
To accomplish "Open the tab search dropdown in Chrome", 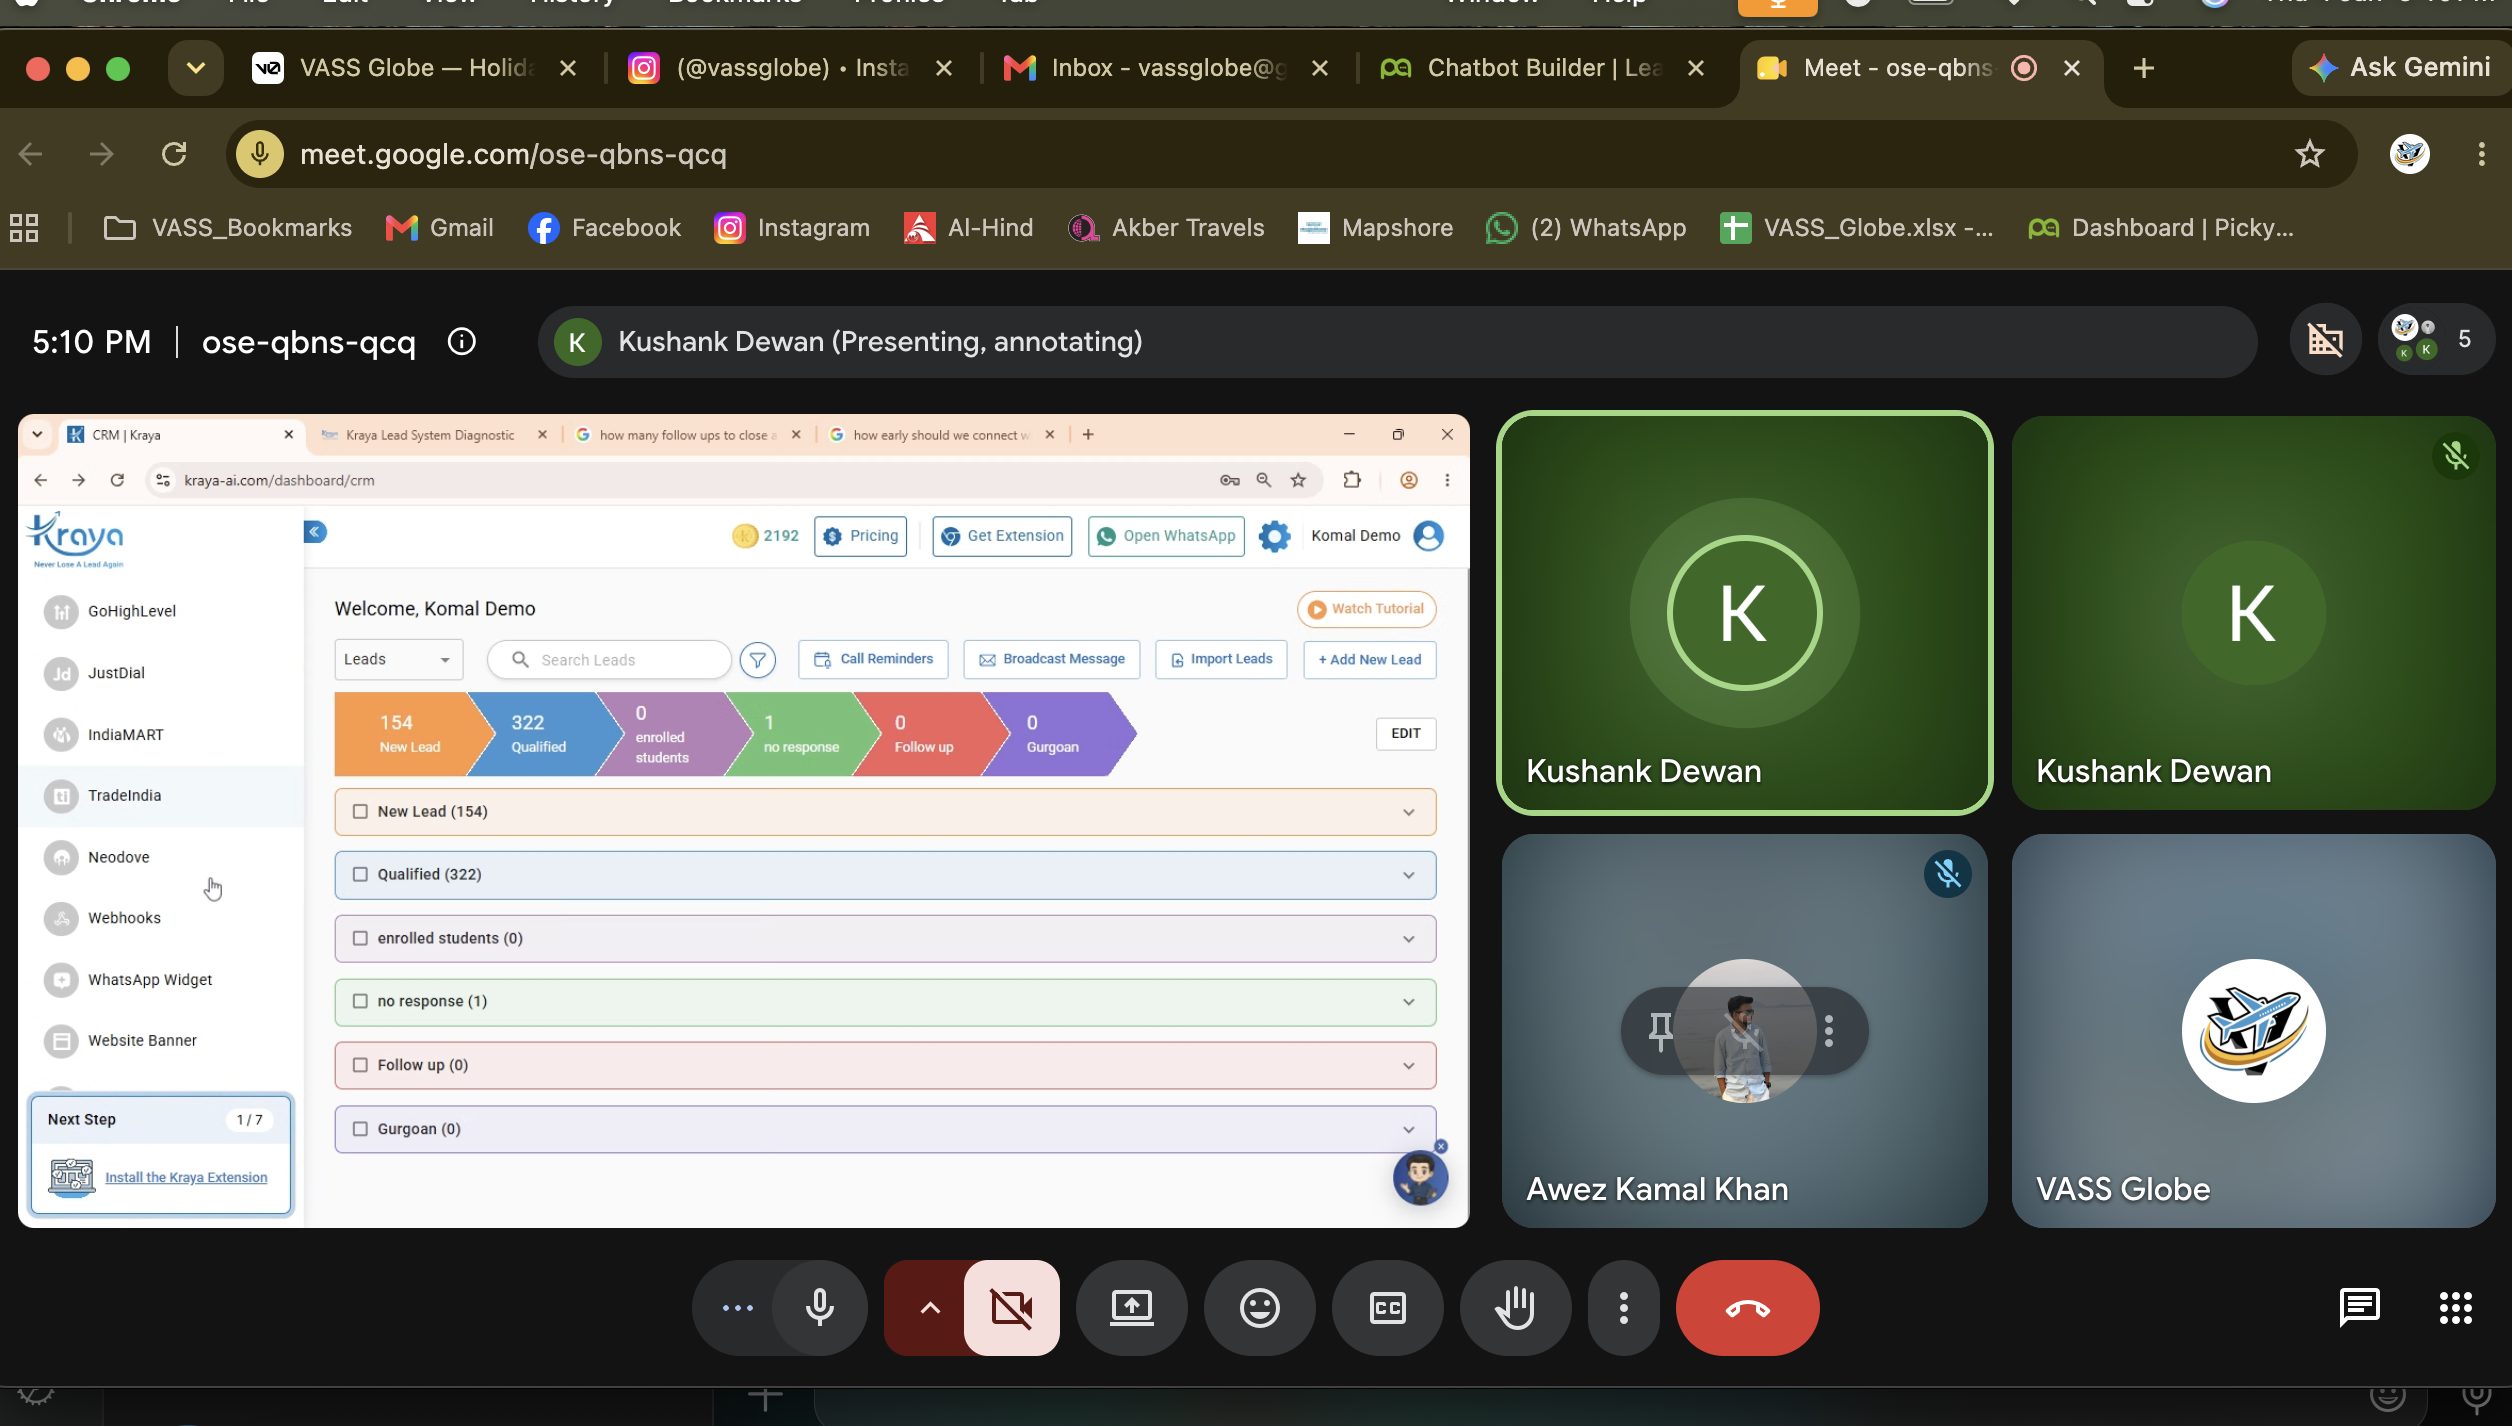I will tap(195, 68).
